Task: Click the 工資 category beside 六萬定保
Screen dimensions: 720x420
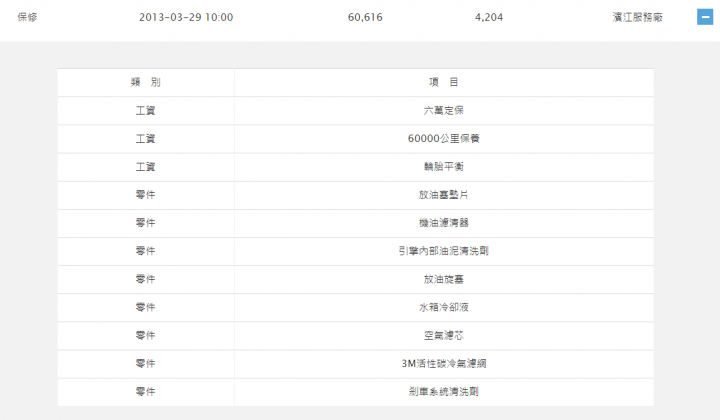Action: pos(145,110)
